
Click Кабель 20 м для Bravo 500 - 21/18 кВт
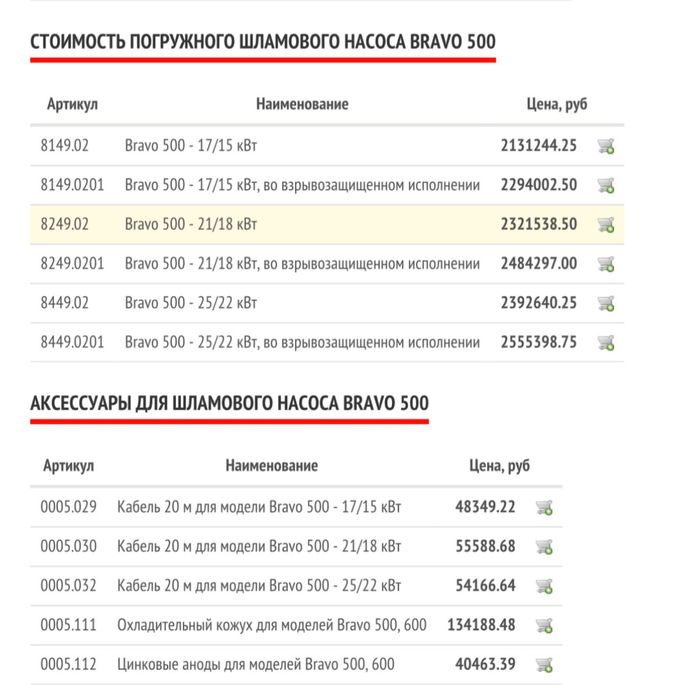[x=259, y=546]
